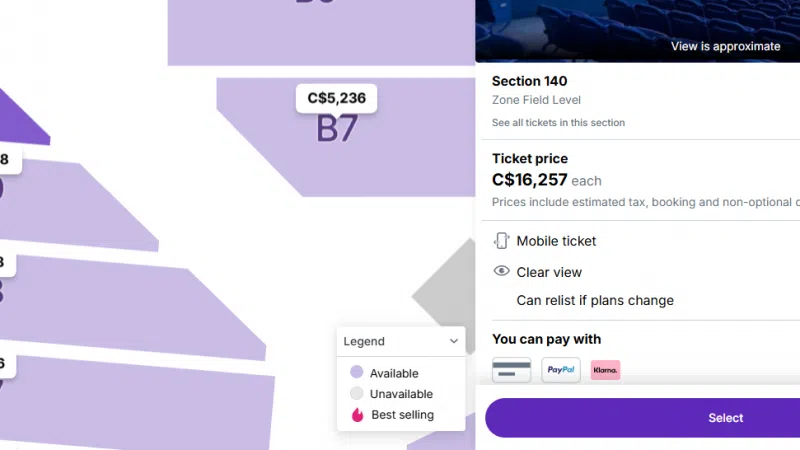Screen dimensions: 800x450
Task: Click the PayPal payment icon
Action: coord(560,370)
